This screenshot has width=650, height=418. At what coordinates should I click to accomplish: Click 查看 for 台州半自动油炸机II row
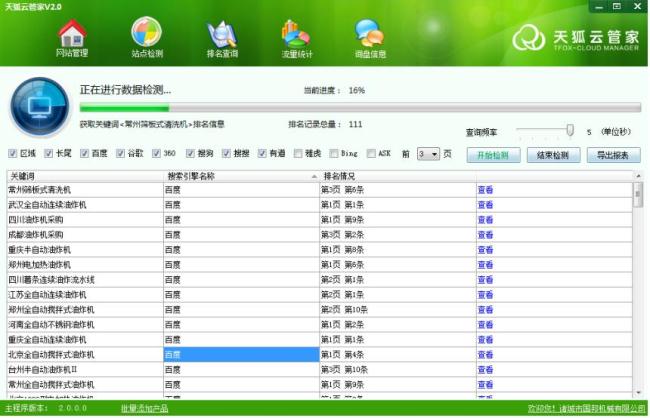click(485, 369)
